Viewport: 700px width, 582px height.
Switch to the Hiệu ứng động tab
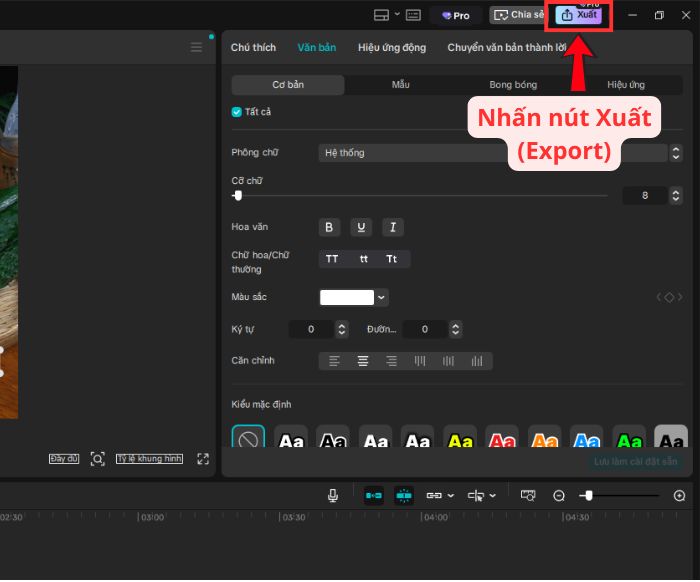tap(391, 47)
